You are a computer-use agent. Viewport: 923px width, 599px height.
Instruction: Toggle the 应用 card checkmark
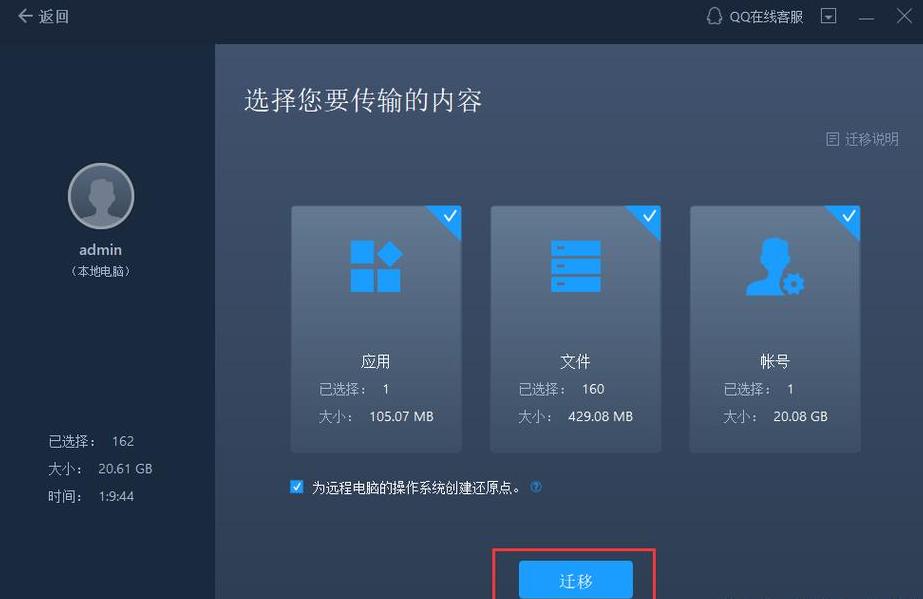click(x=450, y=217)
